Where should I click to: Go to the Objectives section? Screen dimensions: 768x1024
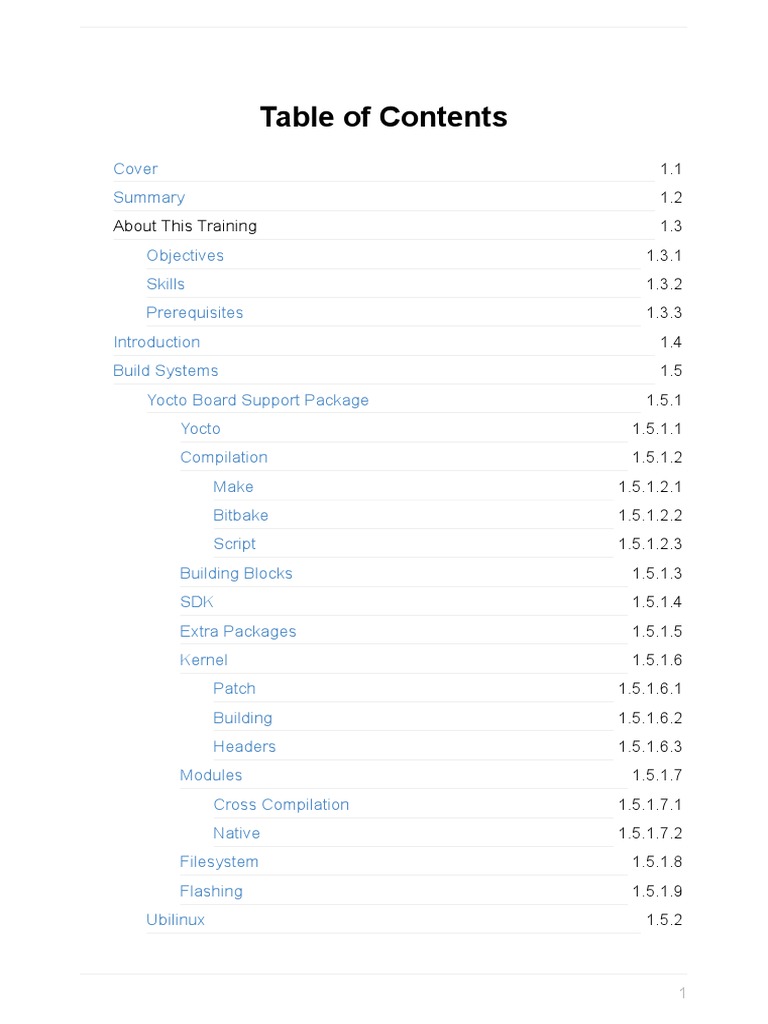tap(185, 256)
